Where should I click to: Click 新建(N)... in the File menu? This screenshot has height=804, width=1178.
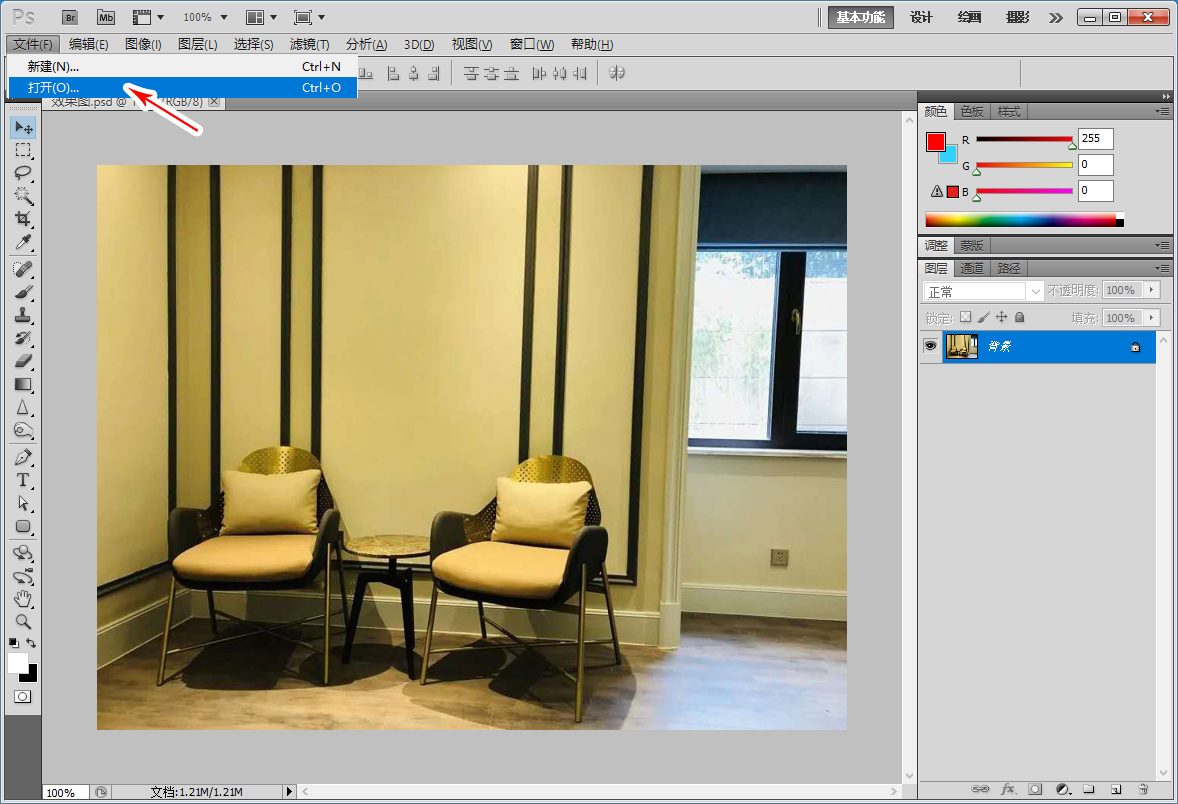pyautogui.click(x=183, y=66)
